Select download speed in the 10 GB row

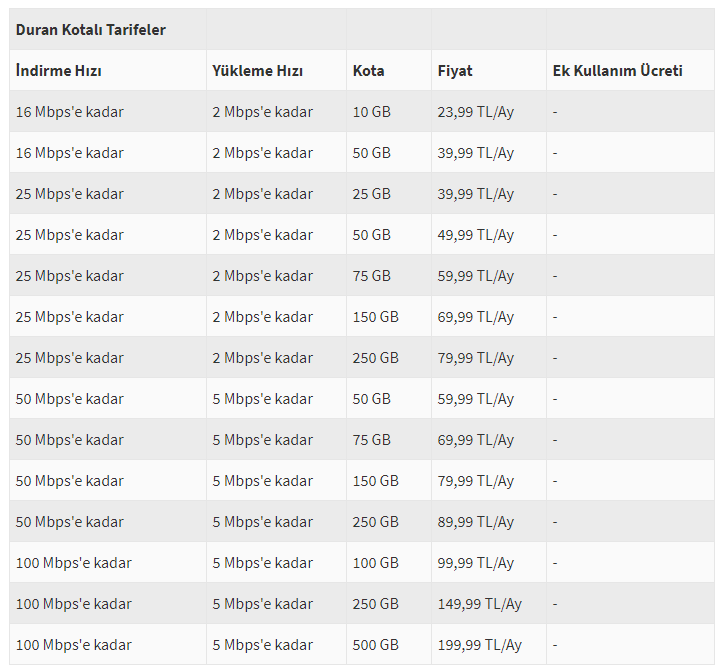pos(70,112)
